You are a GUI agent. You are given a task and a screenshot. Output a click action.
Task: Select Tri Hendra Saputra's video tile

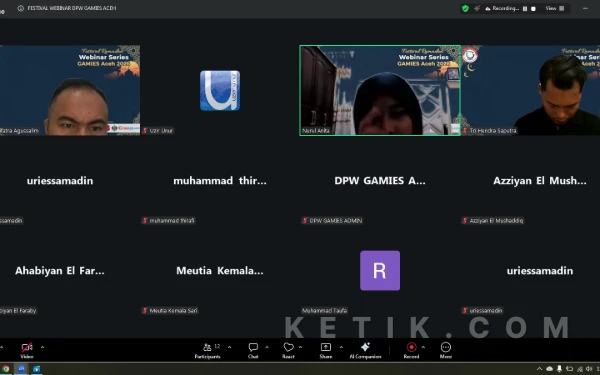click(531, 90)
